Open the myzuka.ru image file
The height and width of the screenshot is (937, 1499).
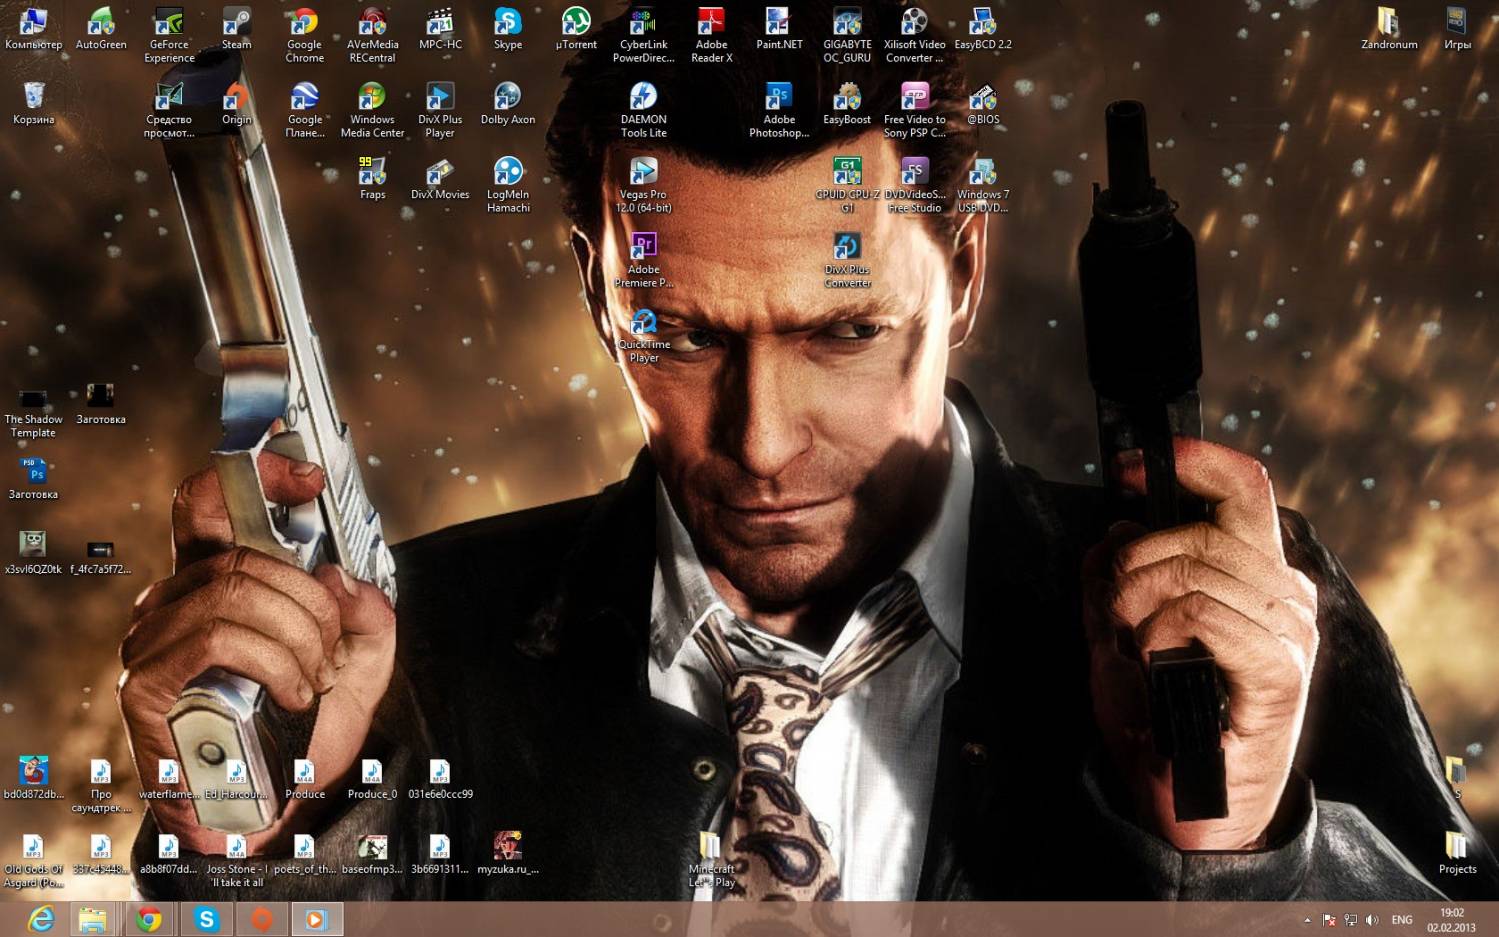(508, 853)
